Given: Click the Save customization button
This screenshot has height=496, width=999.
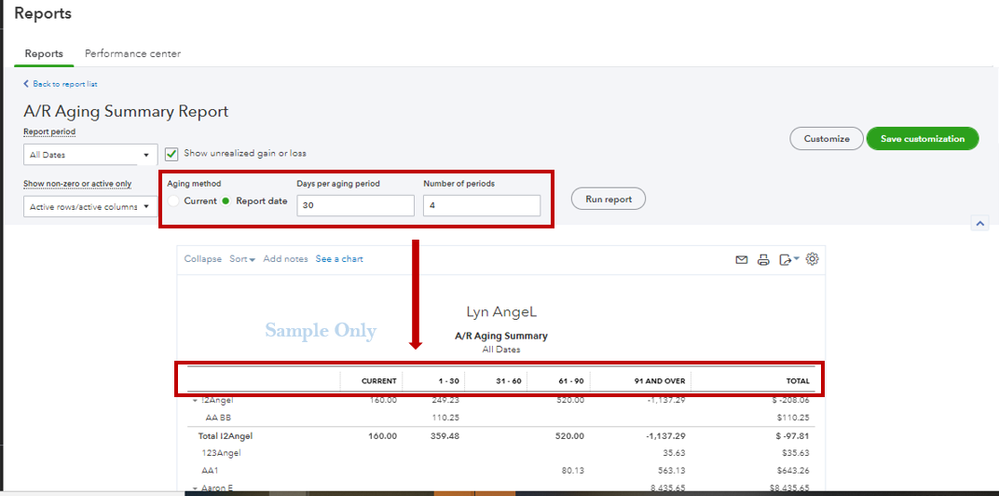Looking at the screenshot, I should coord(922,138).
